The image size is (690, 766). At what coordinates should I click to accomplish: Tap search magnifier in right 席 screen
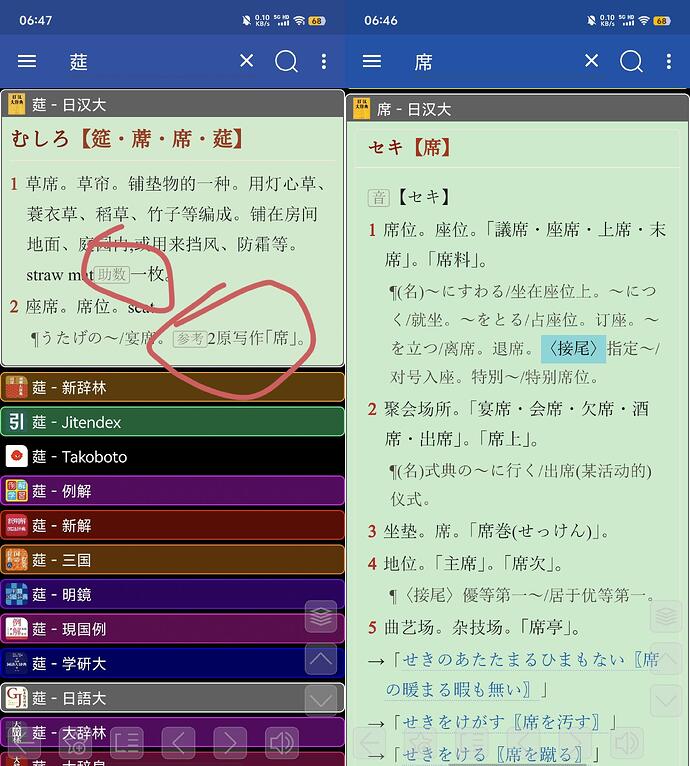click(631, 62)
